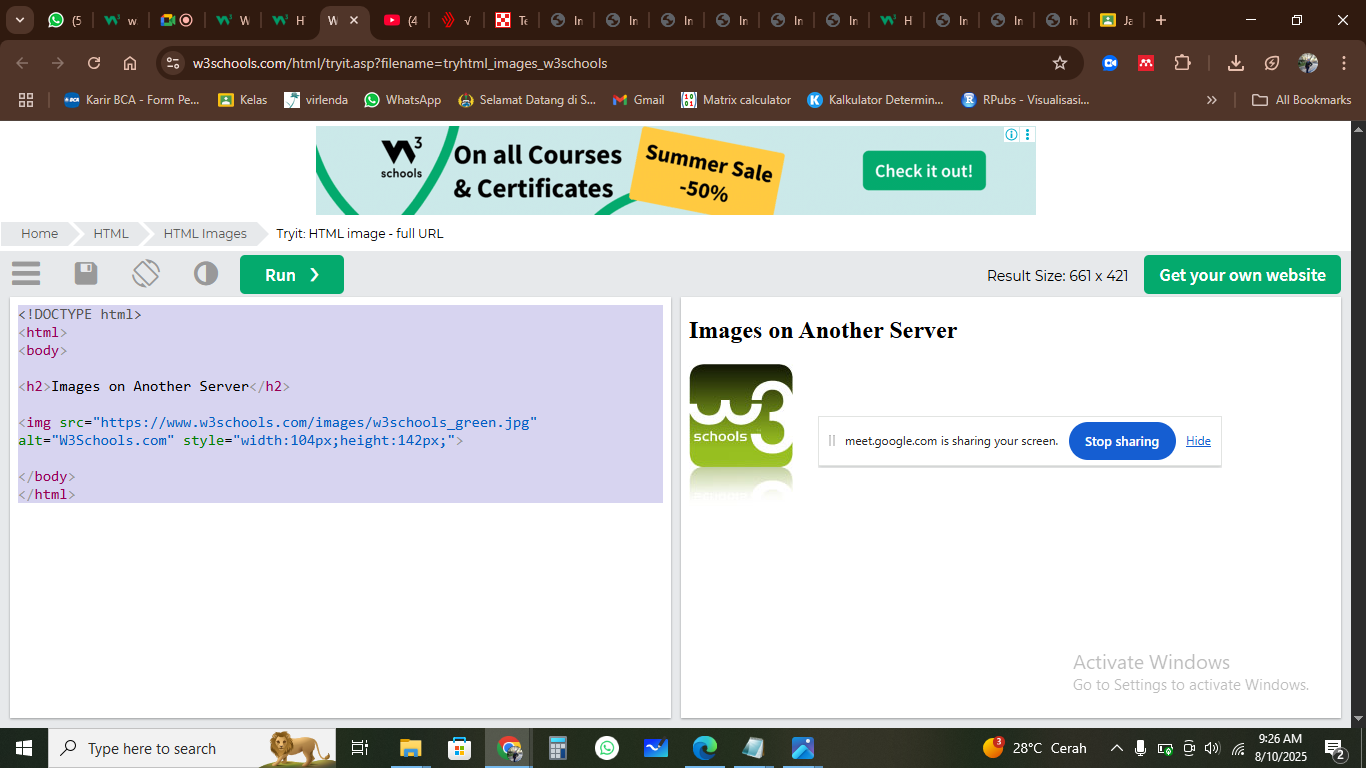
Task: Switch to the Google Meet recording tab
Action: click(176, 20)
